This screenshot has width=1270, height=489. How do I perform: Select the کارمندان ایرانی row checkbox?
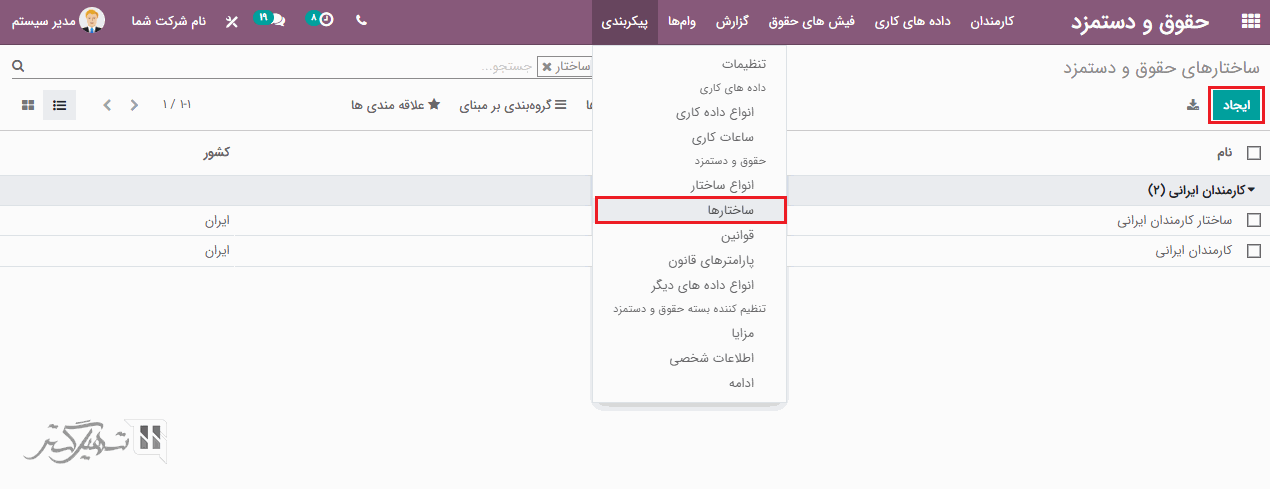[1254, 251]
